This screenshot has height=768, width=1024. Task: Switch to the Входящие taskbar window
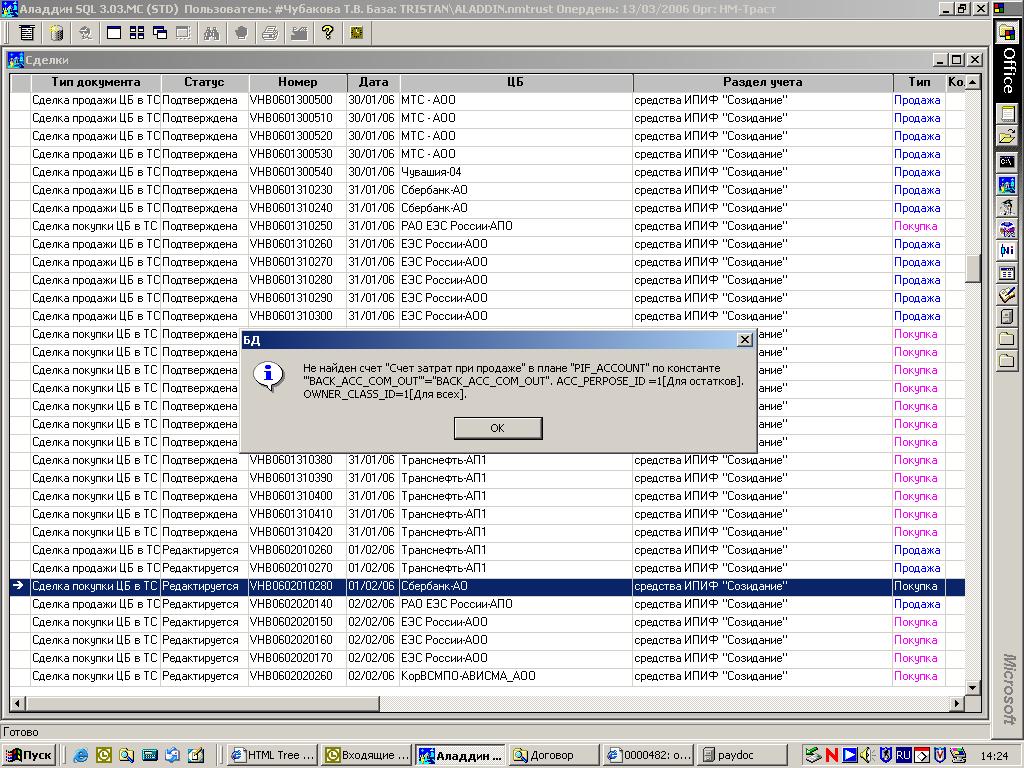point(367,755)
